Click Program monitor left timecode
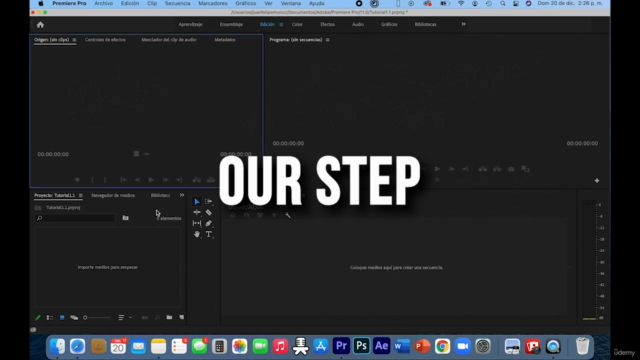The width and height of the screenshot is (640, 360). pyautogui.click(x=288, y=143)
